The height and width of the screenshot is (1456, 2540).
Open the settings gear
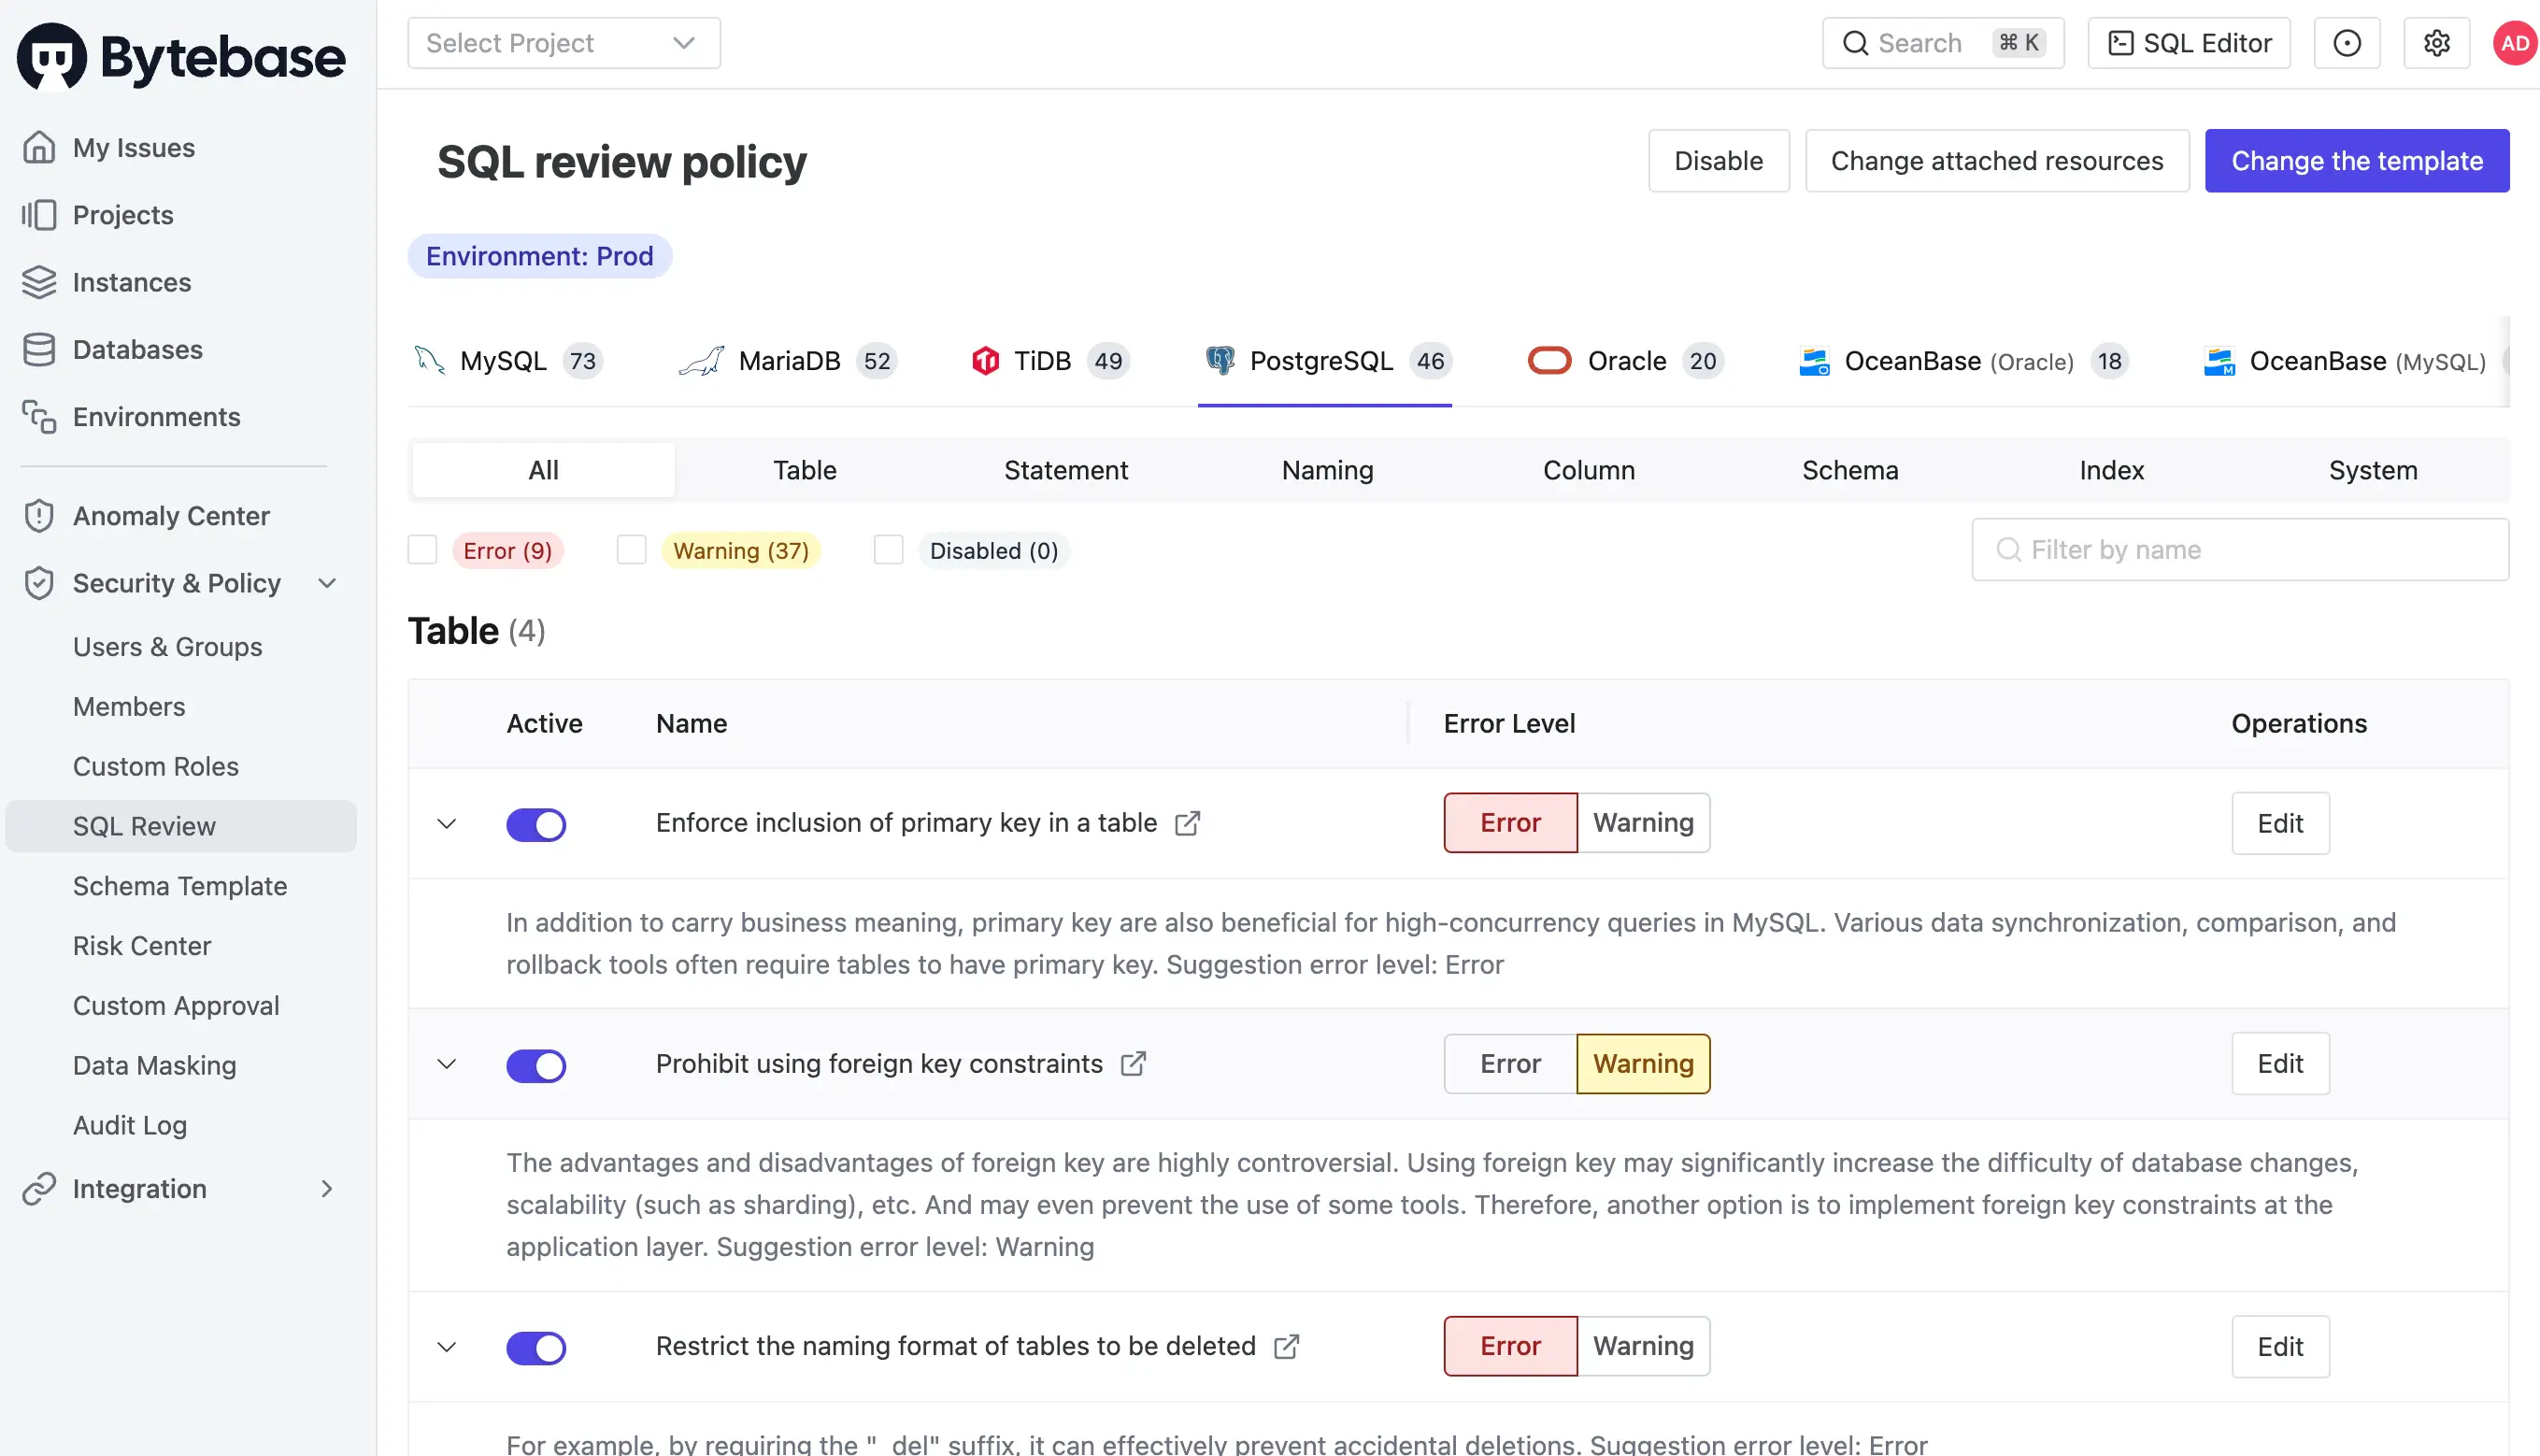(2437, 43)
